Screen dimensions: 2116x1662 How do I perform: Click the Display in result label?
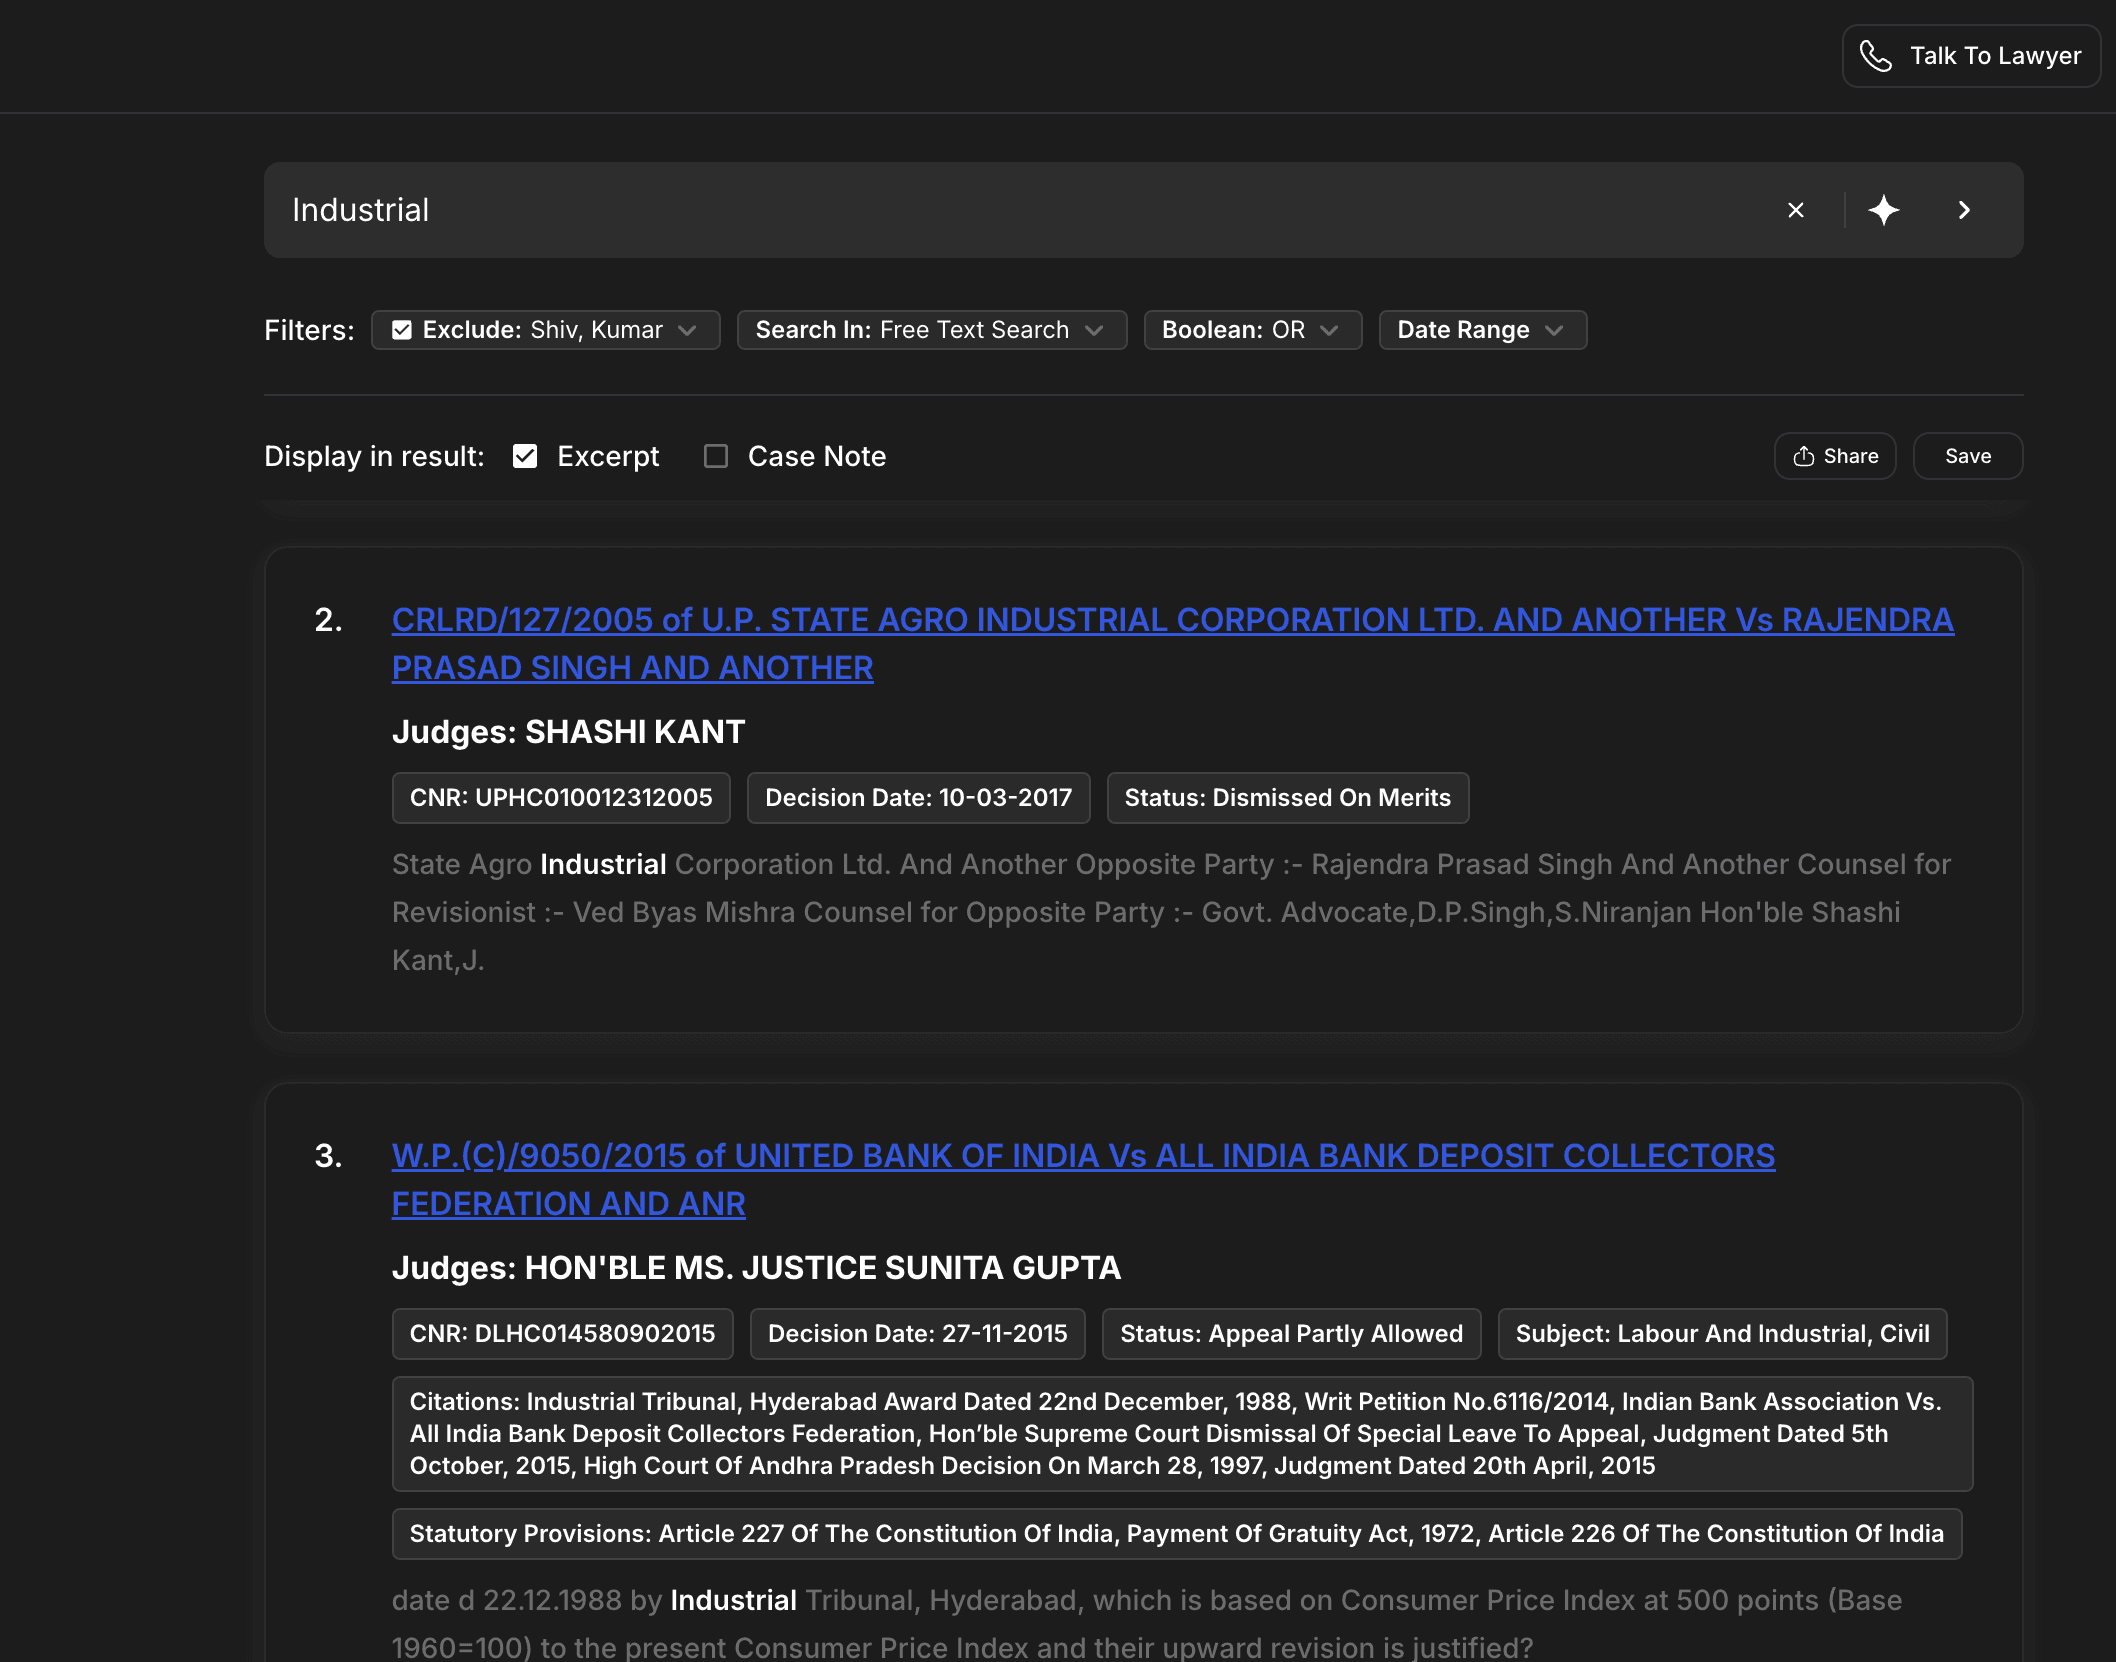coord(374,456)
